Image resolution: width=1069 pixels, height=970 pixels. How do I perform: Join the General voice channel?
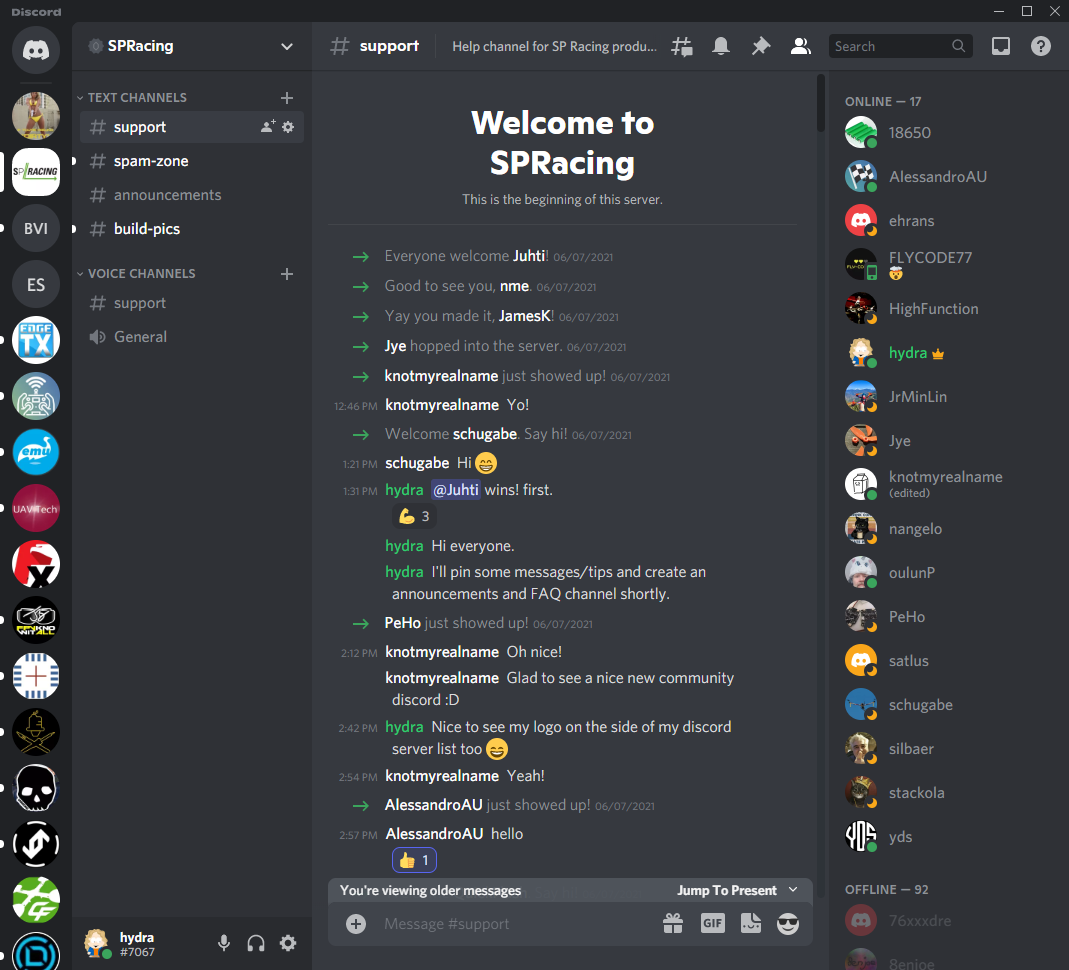(x=192, y=337)
